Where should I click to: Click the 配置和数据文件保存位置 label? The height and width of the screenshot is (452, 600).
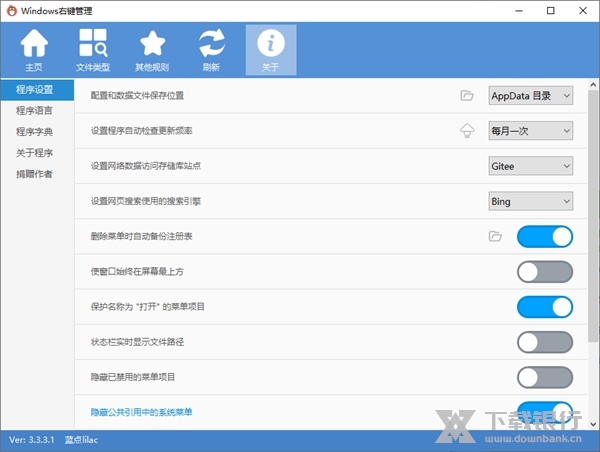pyautogui.click(x=137, y=95)
